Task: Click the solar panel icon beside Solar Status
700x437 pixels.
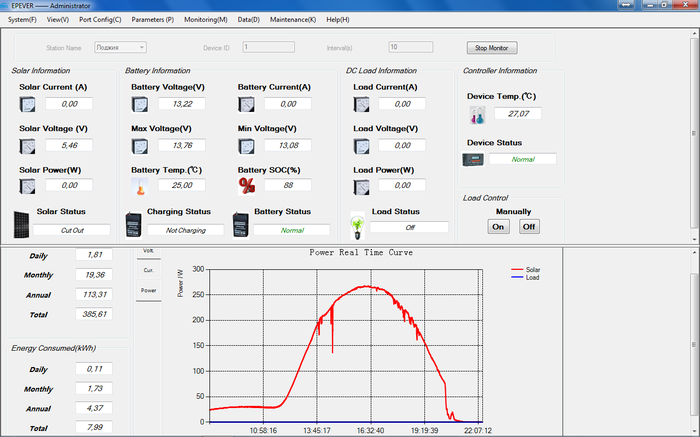Action: [21, 222]
